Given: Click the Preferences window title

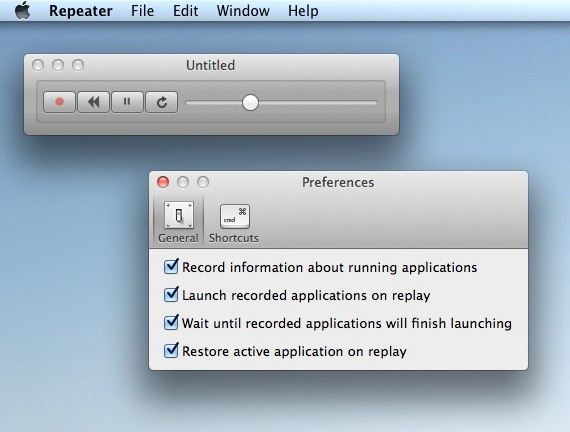Looking at the screenshot, I should (338, 182).
